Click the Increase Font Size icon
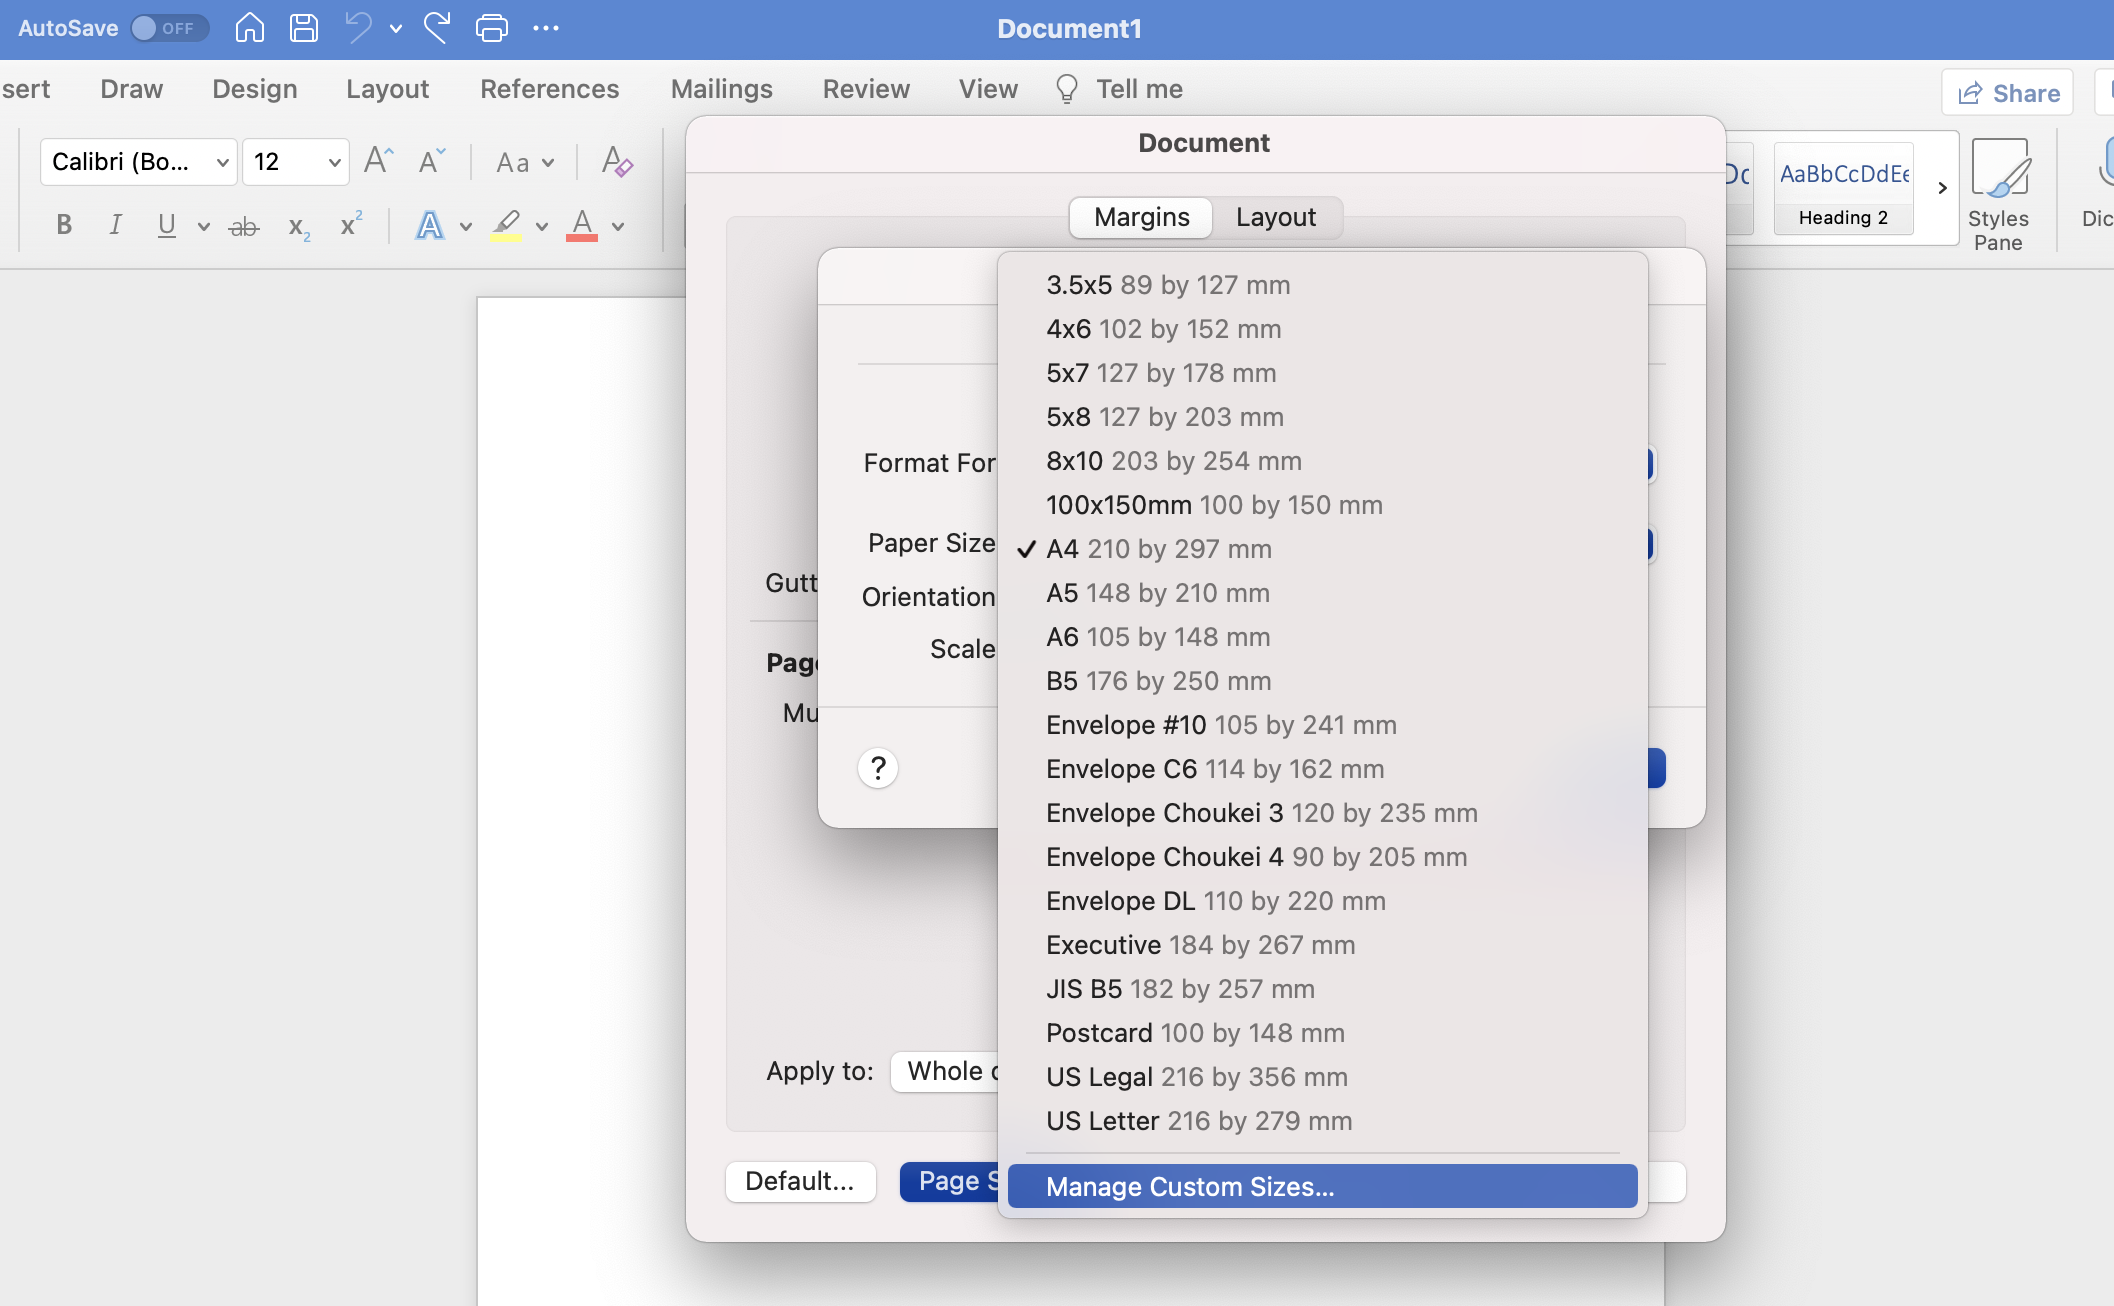 pos(379,161)
